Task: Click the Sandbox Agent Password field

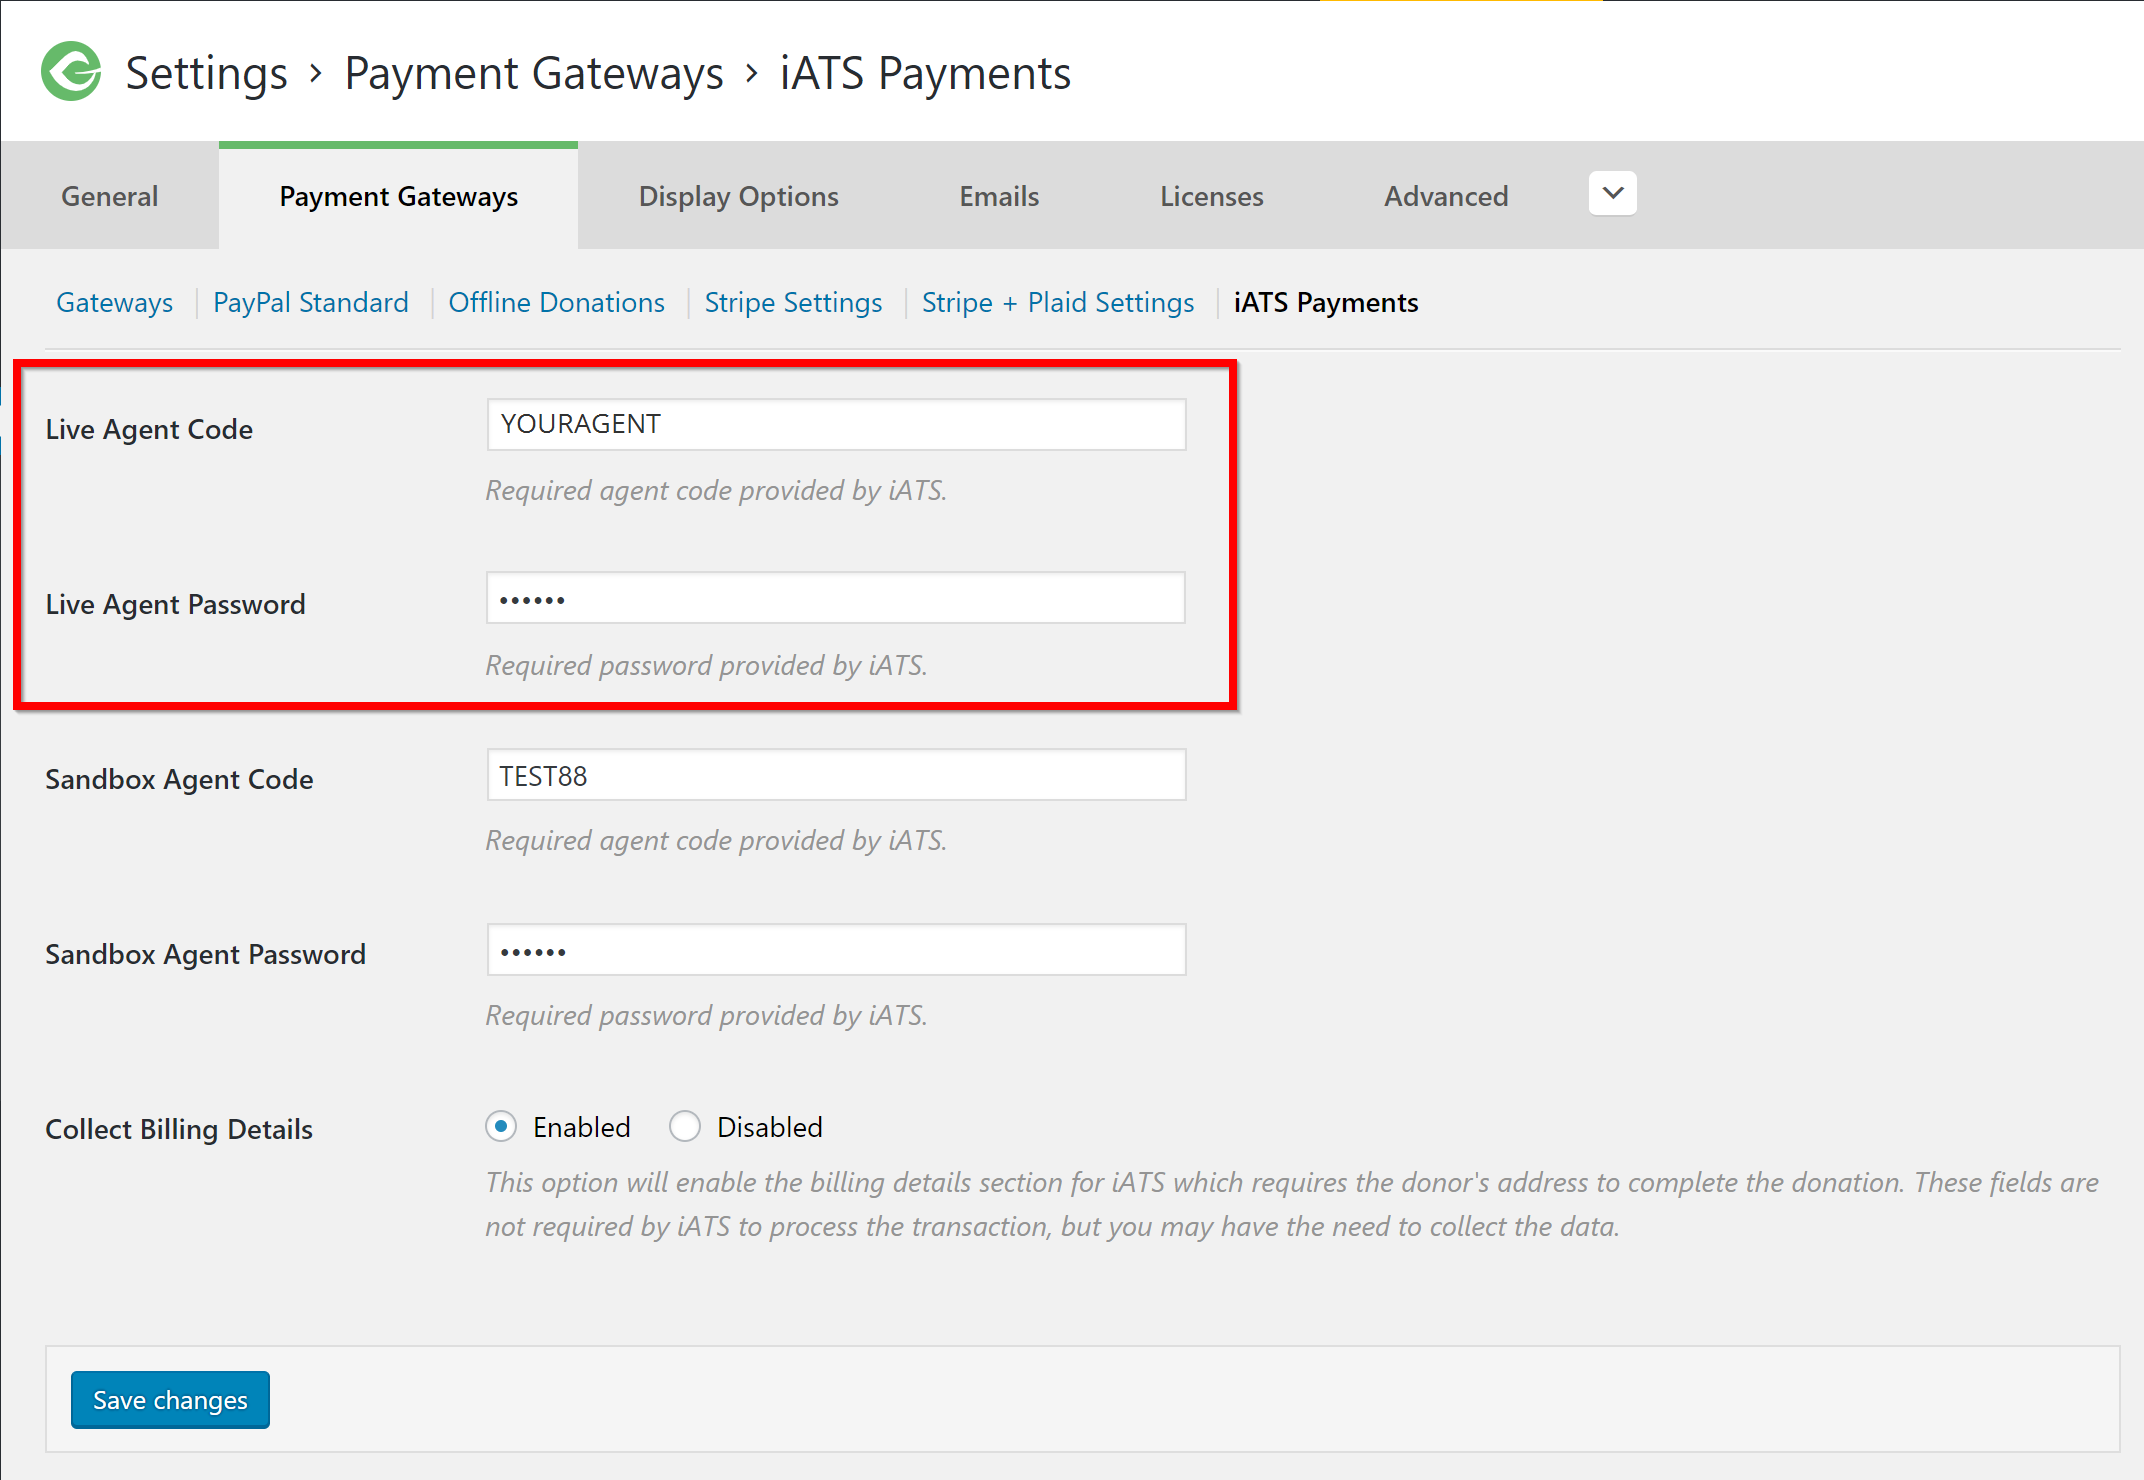Action: pos(836,950)
